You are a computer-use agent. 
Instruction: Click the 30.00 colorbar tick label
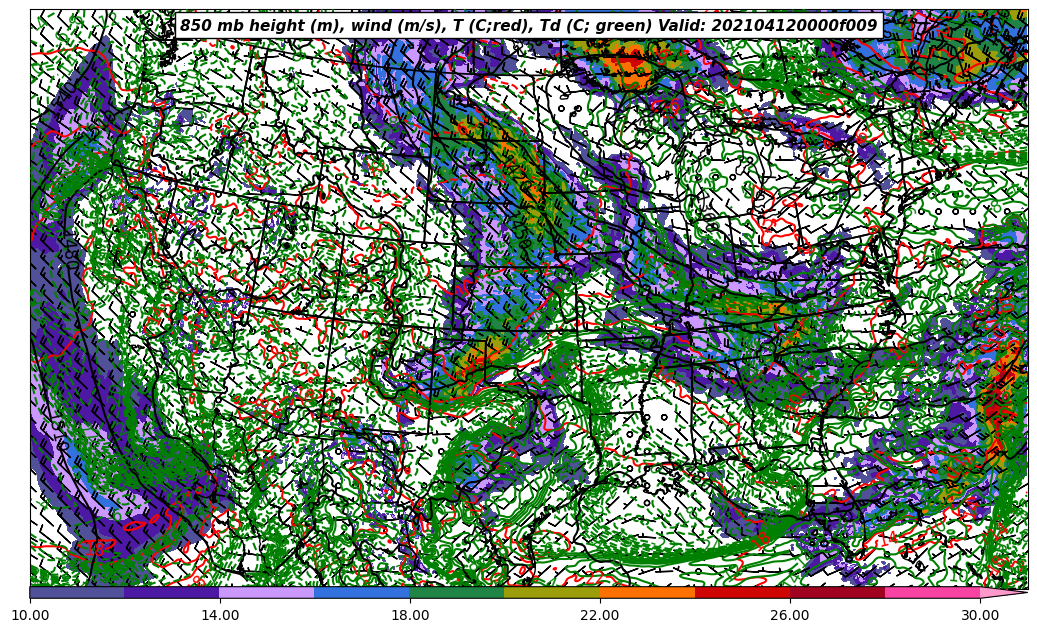pyautogui.click(x=980, y=616)
